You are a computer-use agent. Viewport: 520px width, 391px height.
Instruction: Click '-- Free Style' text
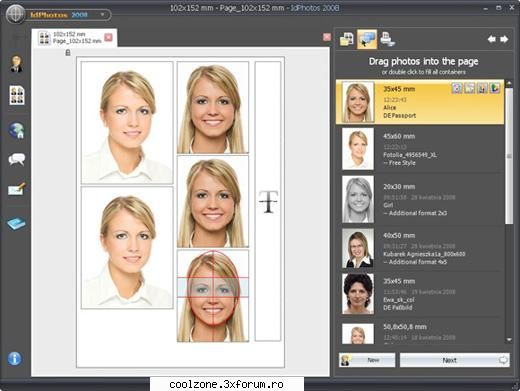click(x=399, y=163)
